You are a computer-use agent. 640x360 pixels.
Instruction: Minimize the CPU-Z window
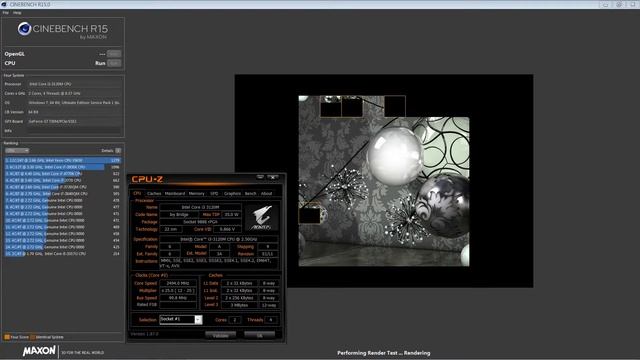point(260,177)
